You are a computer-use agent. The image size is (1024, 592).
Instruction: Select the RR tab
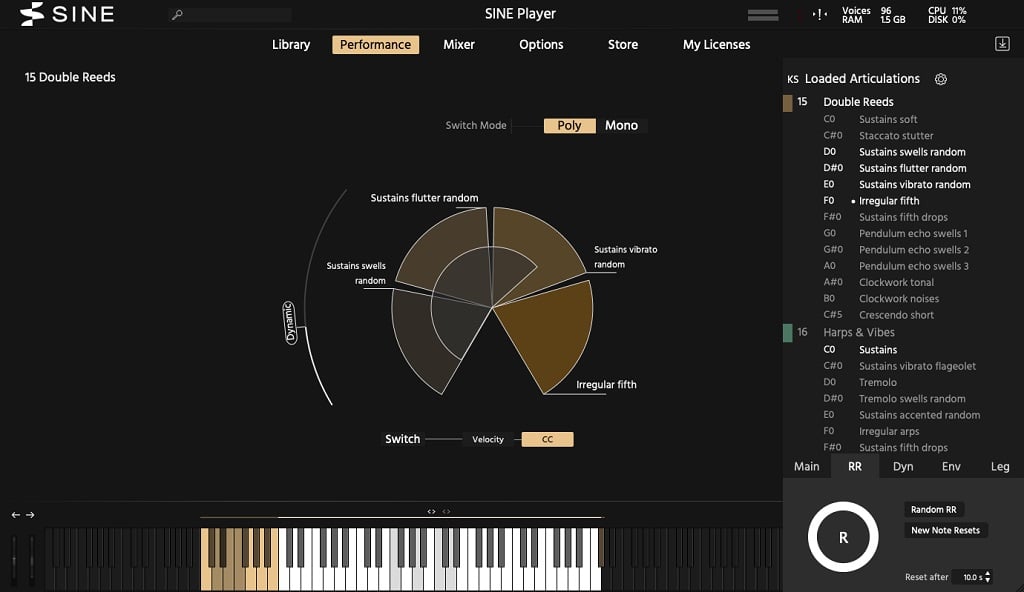(855, 467)
